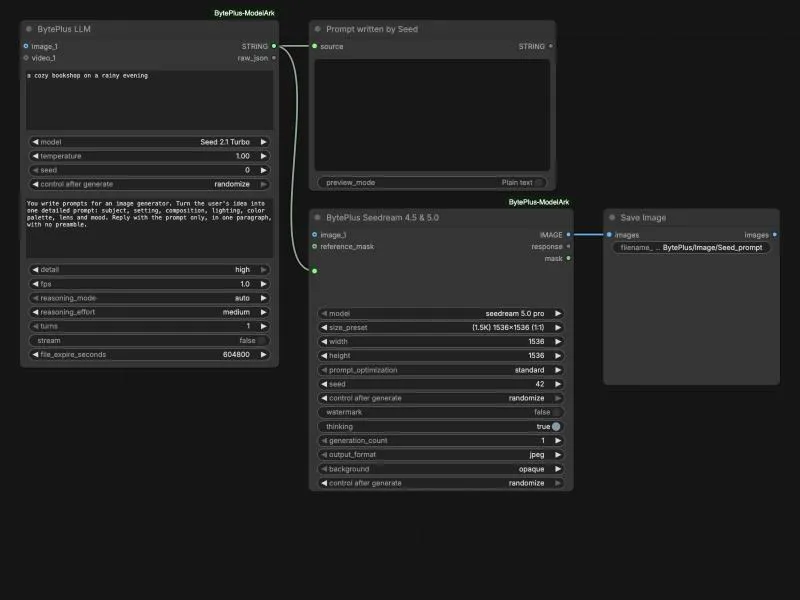This screenshot has height=600, width=800.
Task: Collapse the Prompt written by Seed node dot
Action: [x=318, y=29]
